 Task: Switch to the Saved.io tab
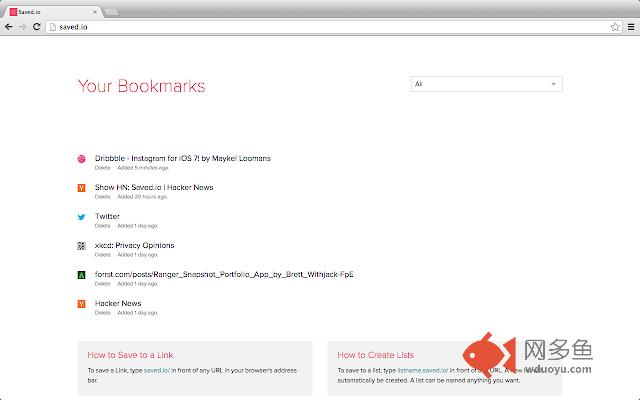pyautogui.click(x=50, y=10)
